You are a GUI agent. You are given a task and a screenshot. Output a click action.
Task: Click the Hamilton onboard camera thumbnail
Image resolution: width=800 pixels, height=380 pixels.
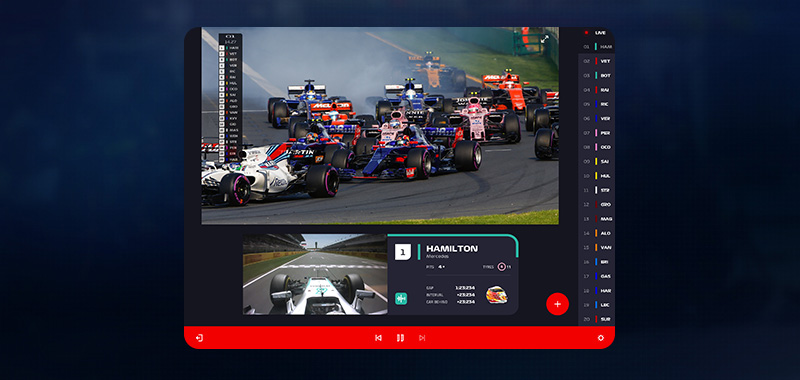click(315, 274)
